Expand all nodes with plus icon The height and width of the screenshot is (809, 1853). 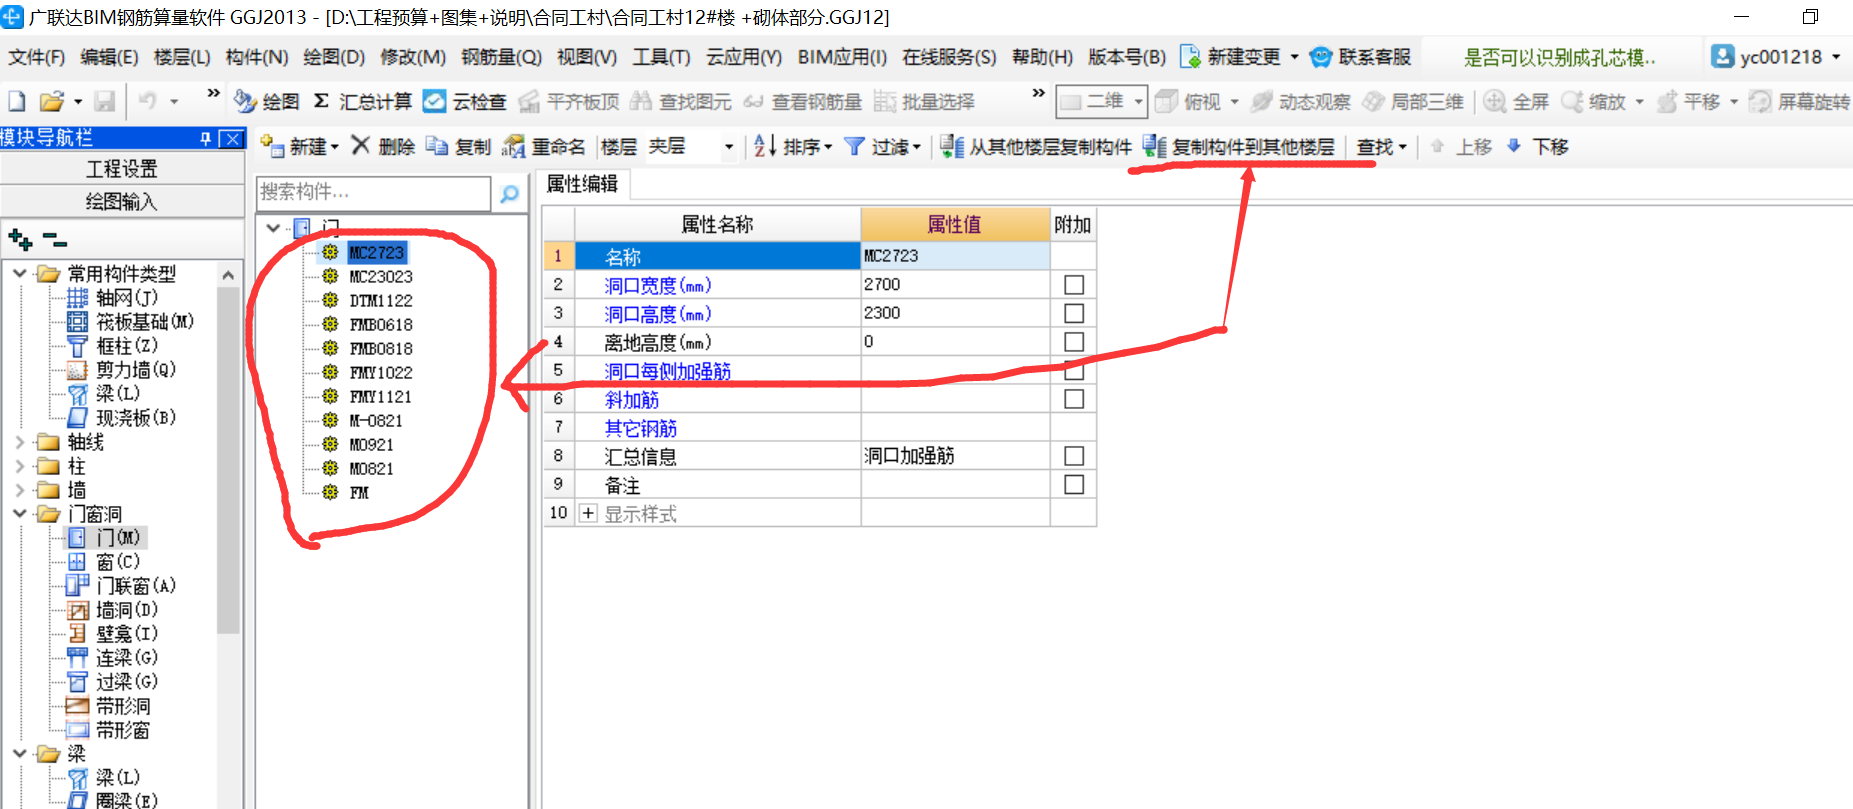coord(20,239)
